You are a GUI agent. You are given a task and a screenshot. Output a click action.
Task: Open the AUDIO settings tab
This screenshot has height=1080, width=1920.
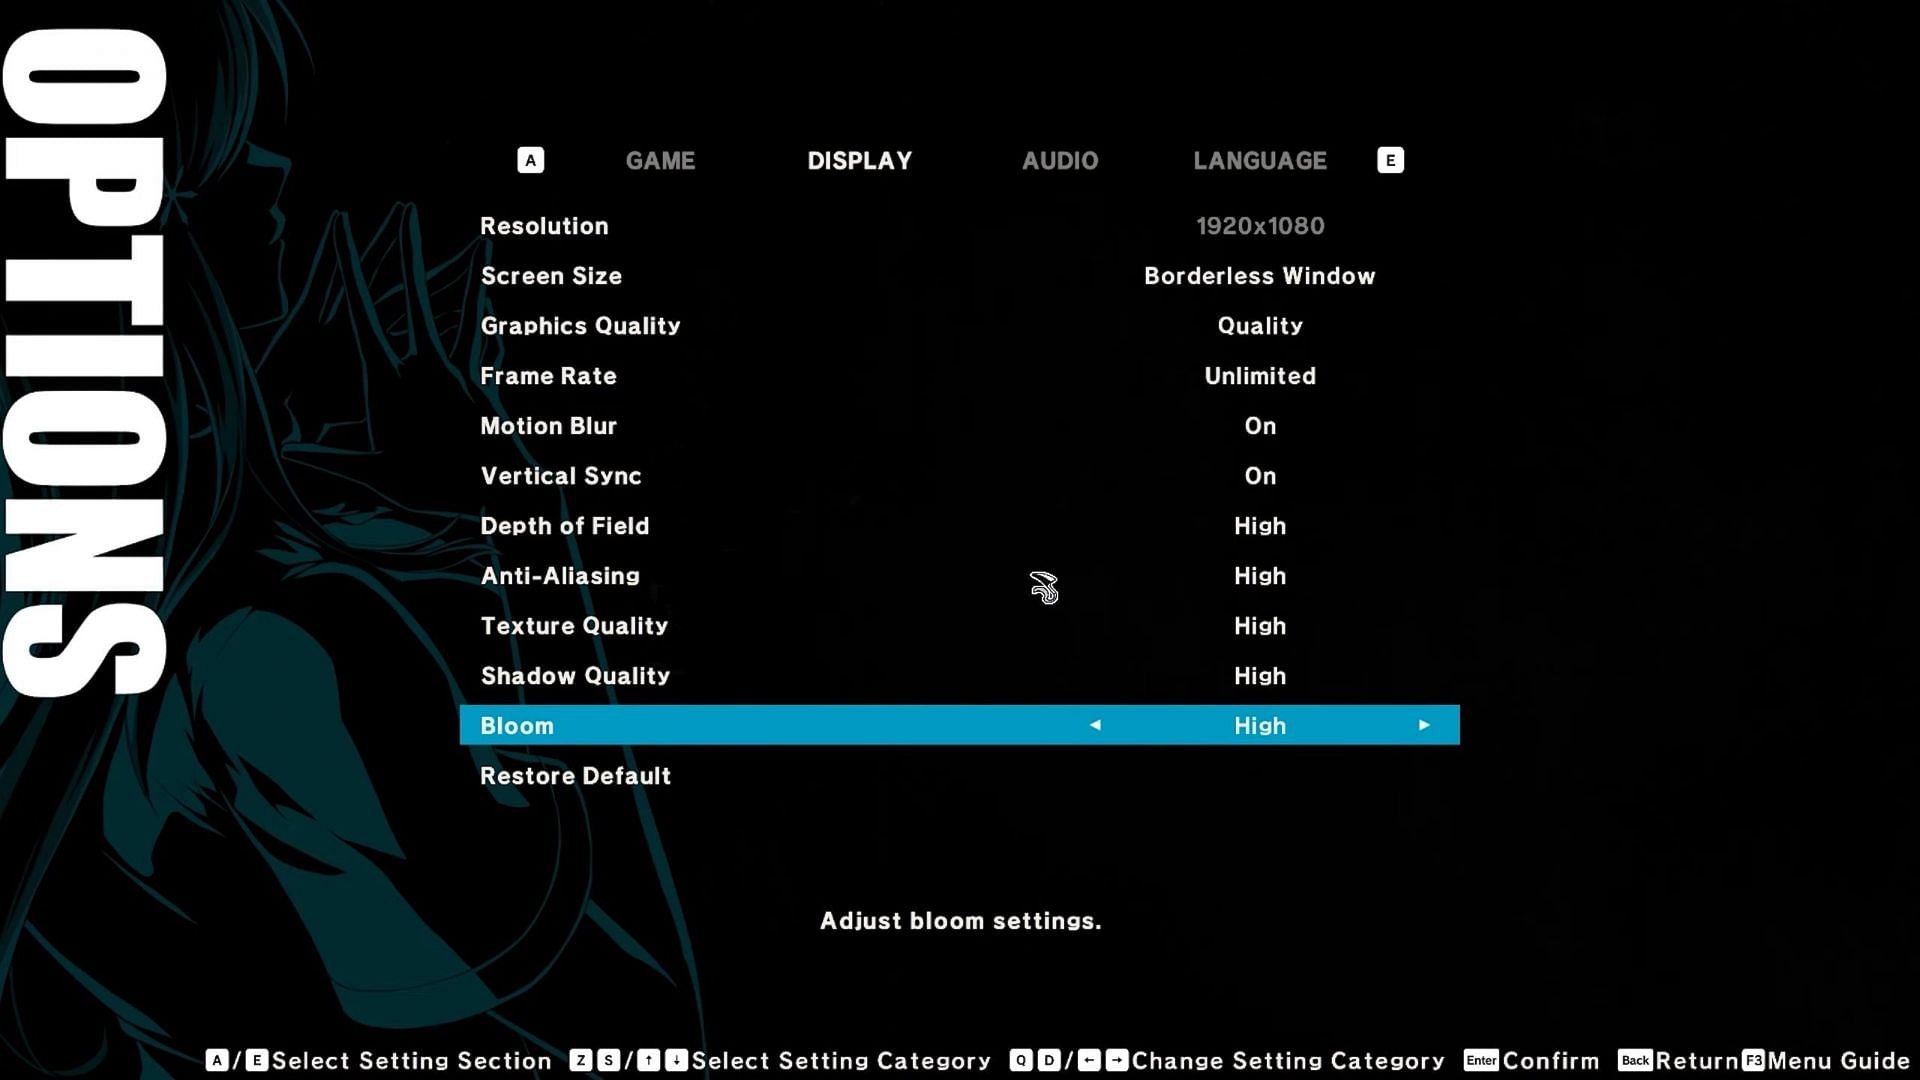point(1059,161)
